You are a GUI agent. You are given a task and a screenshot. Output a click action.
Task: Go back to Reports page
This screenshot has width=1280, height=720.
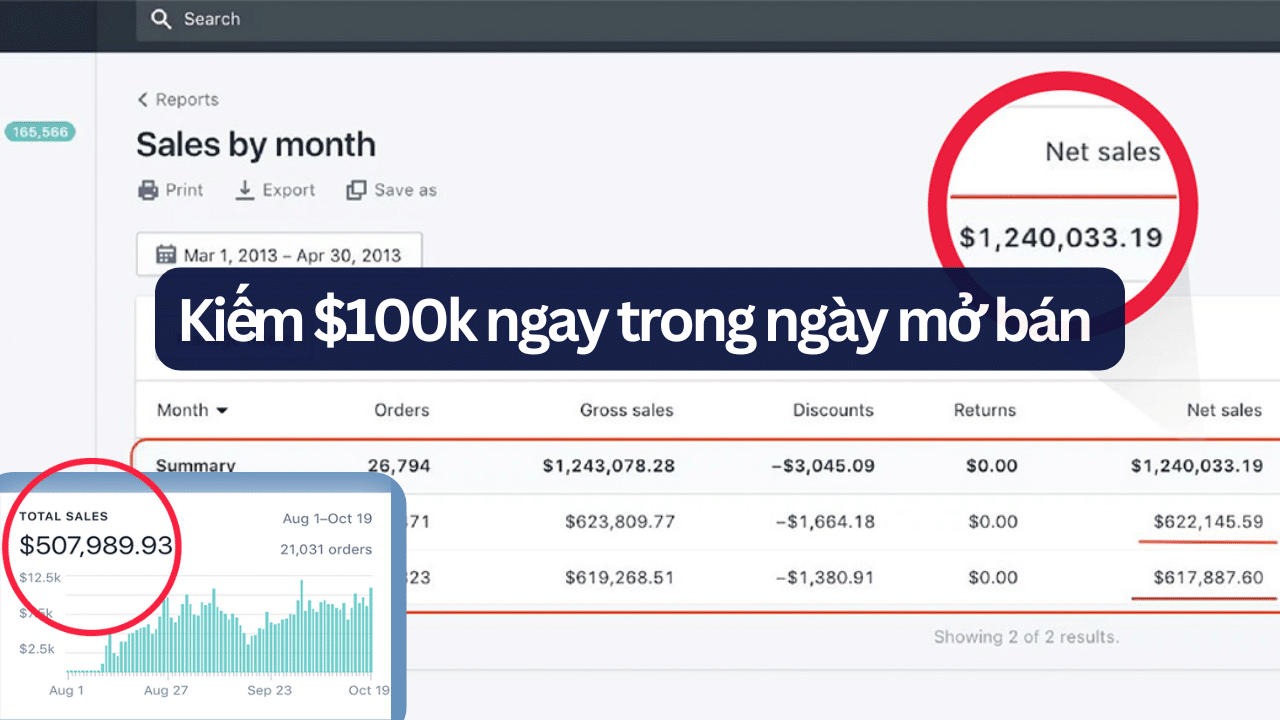point(186,100)
